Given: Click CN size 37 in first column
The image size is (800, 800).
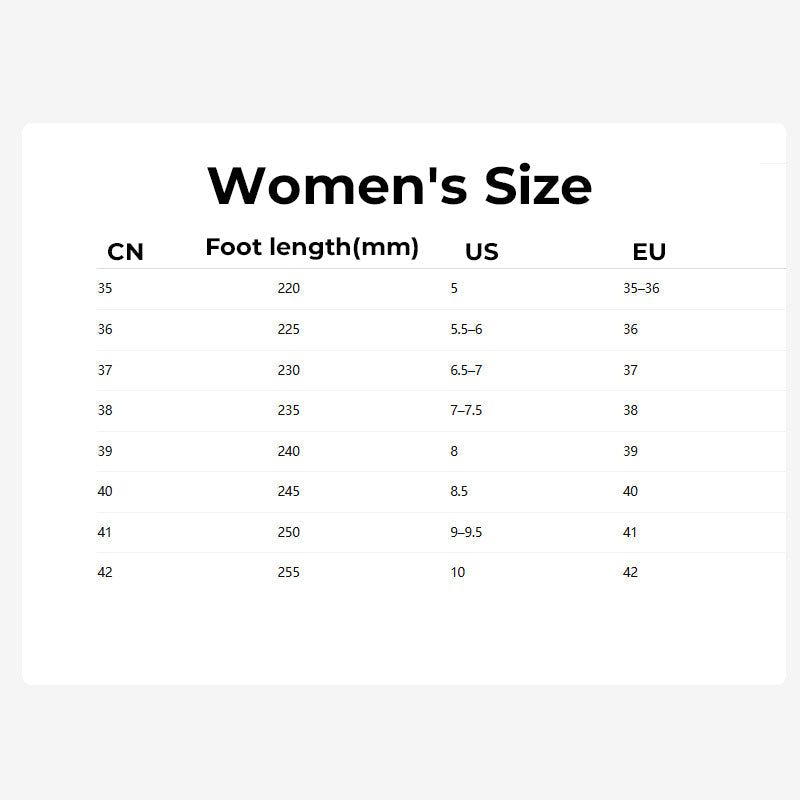Looking at the screenshot, I should (x=105, y=370).
